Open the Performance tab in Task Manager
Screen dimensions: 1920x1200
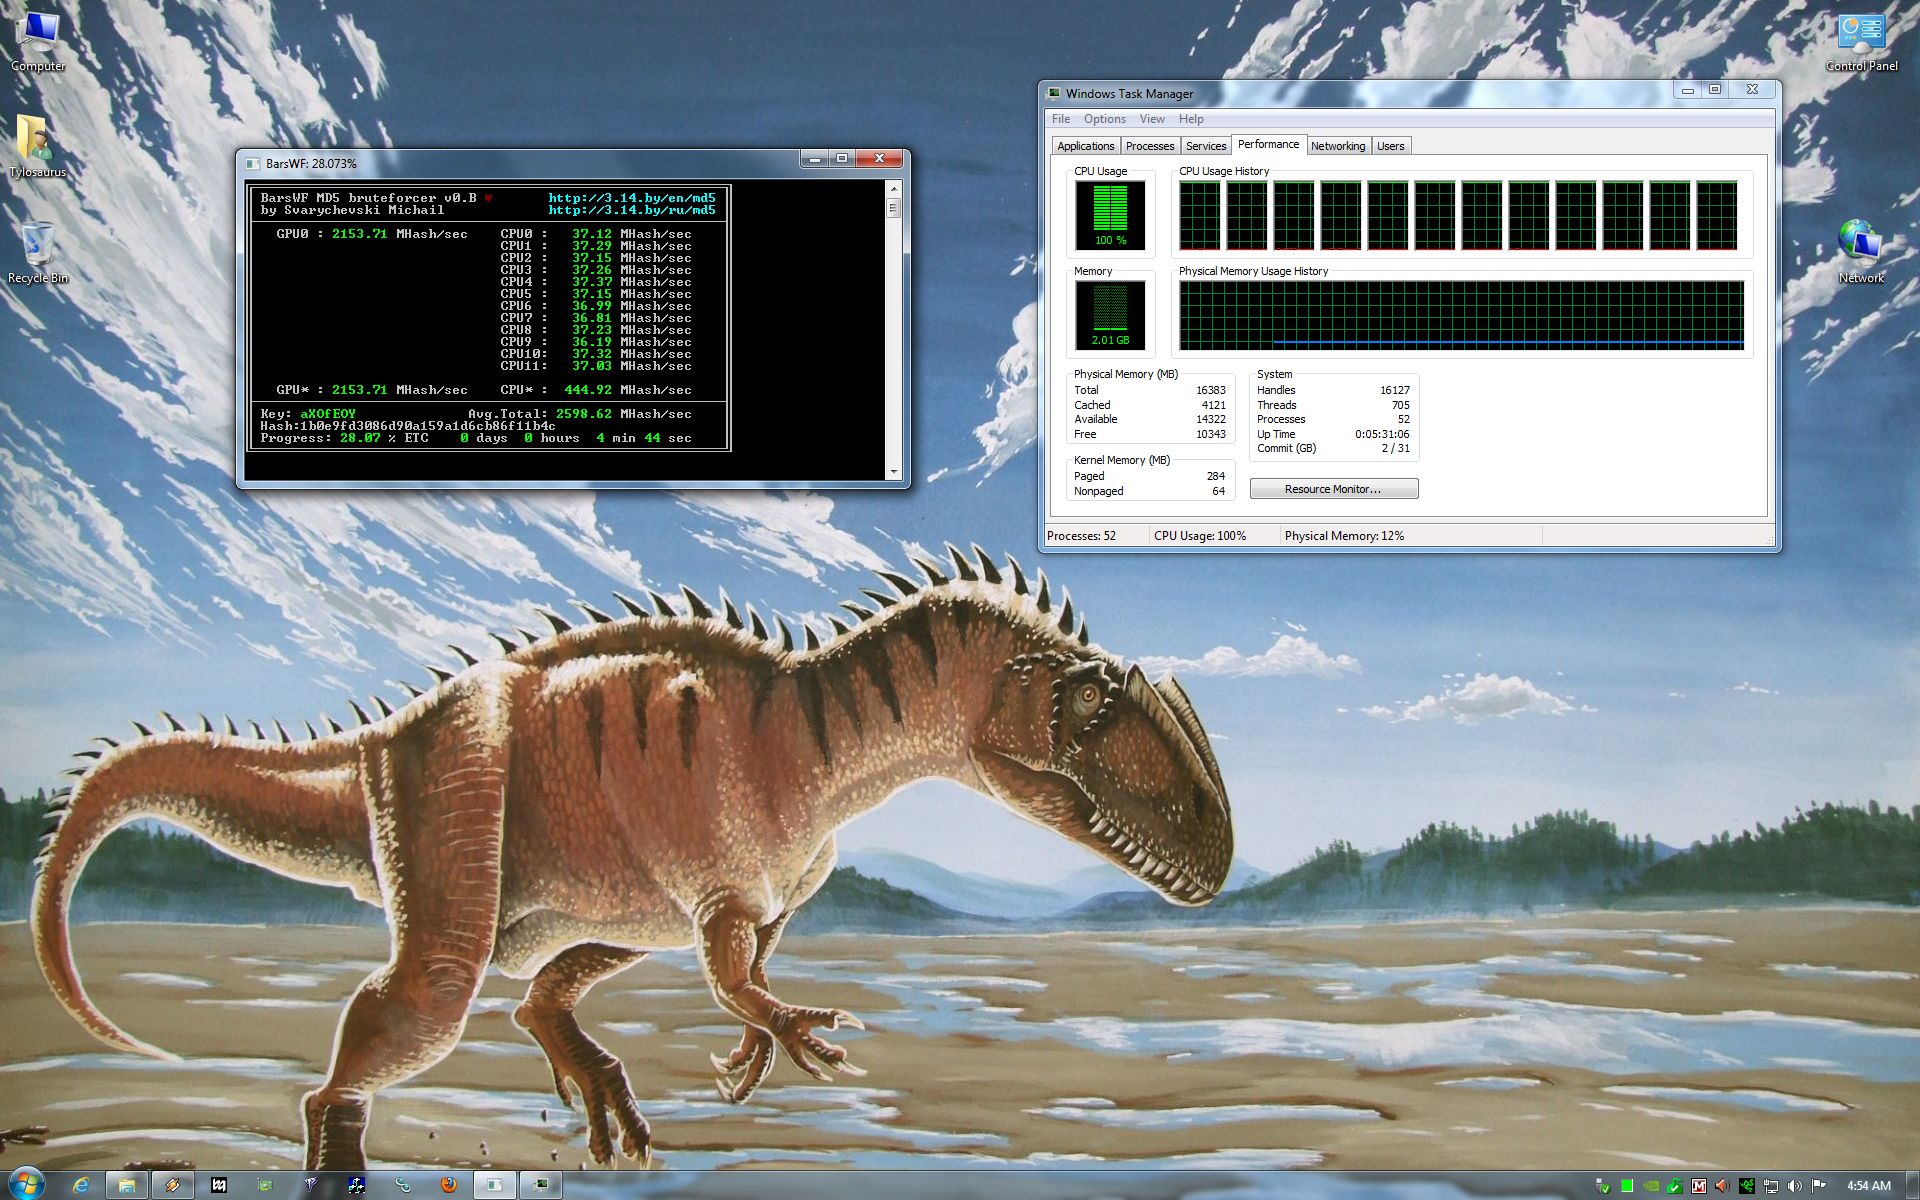[1268, 145]
